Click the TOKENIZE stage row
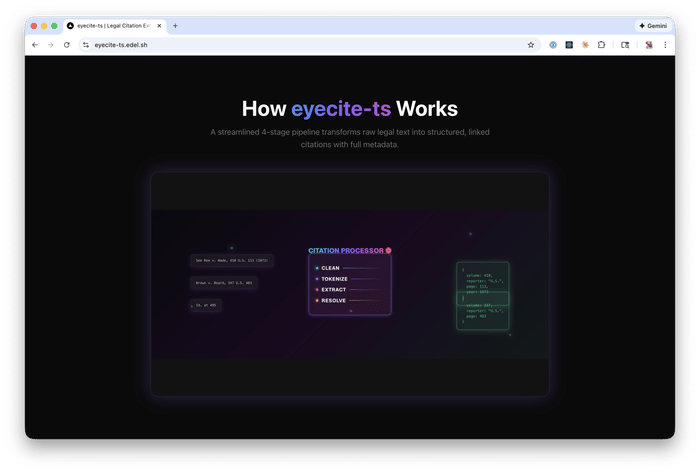The width and height of the screenshot is (700, 472). click(335, 279)
